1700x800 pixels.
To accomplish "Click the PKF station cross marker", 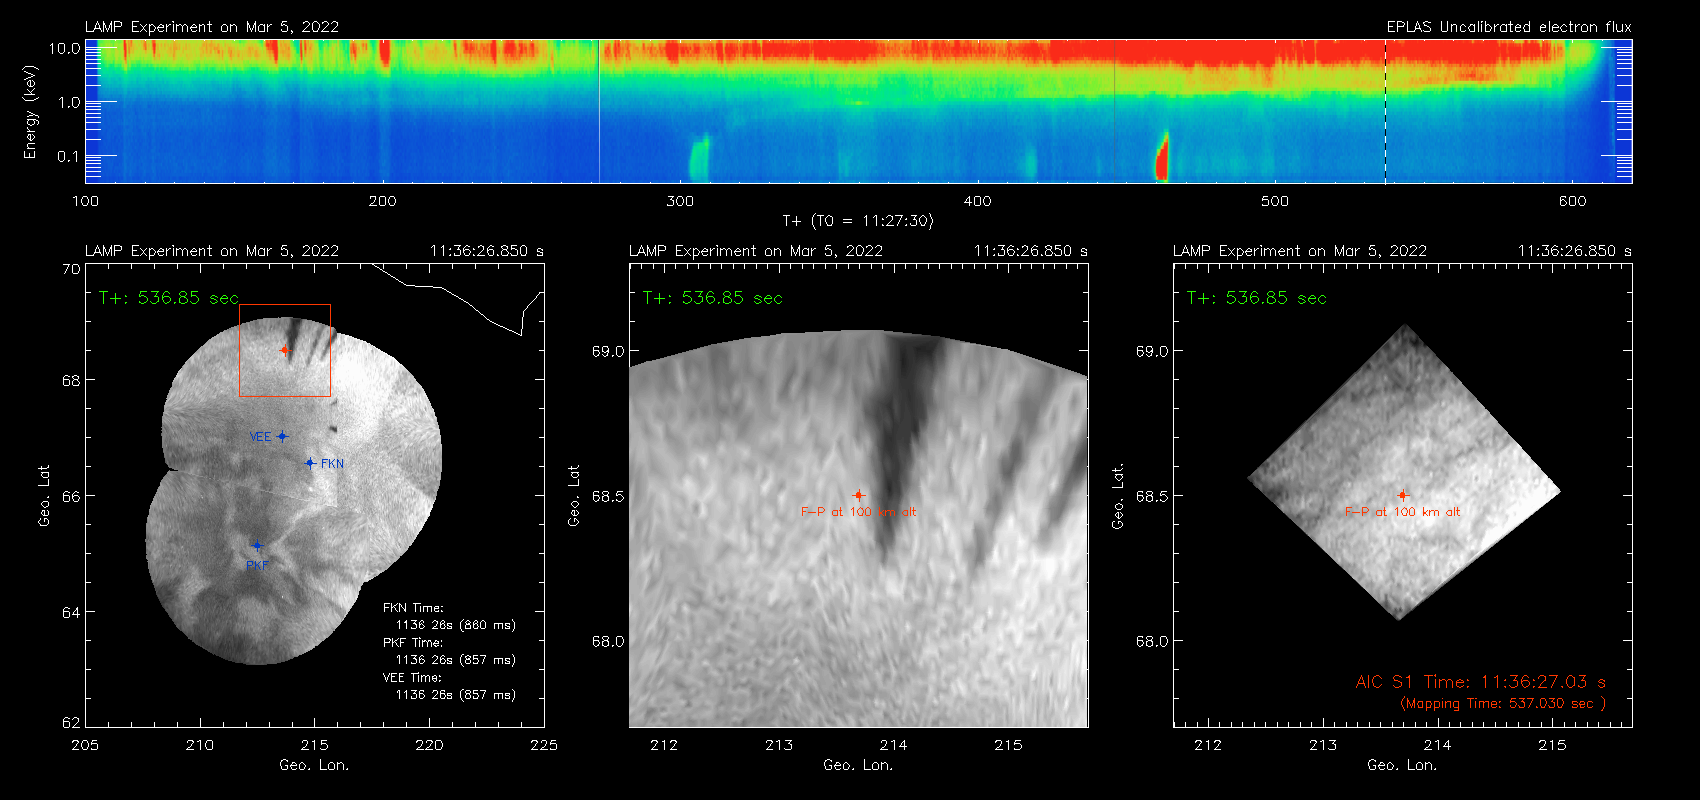I will (x=257, y=546).
